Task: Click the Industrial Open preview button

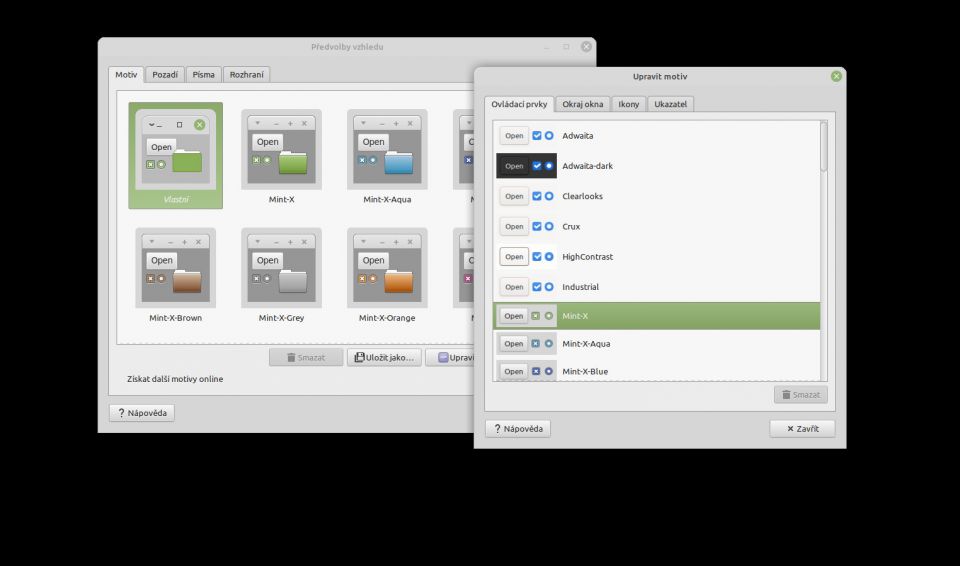Action: tap(514, 287)
